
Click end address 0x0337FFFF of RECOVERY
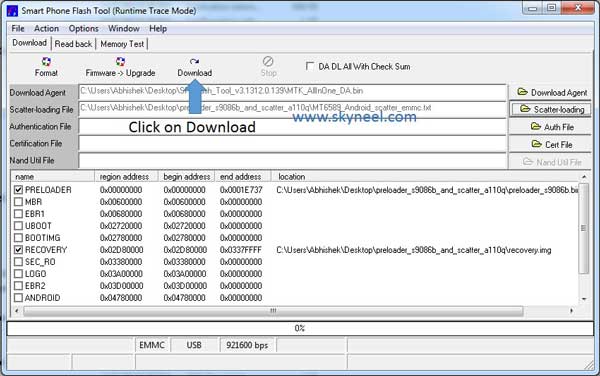[241, 250]
